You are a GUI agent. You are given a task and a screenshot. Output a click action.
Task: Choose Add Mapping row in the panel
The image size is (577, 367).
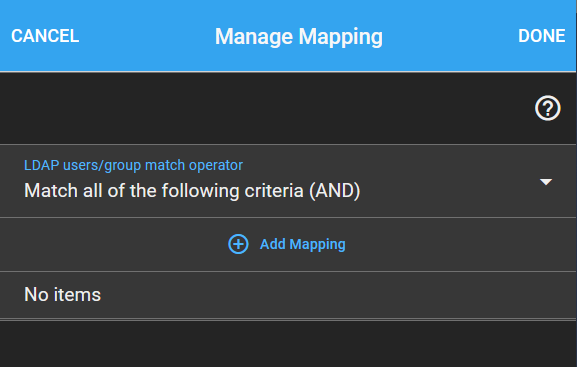click(288, 244)
